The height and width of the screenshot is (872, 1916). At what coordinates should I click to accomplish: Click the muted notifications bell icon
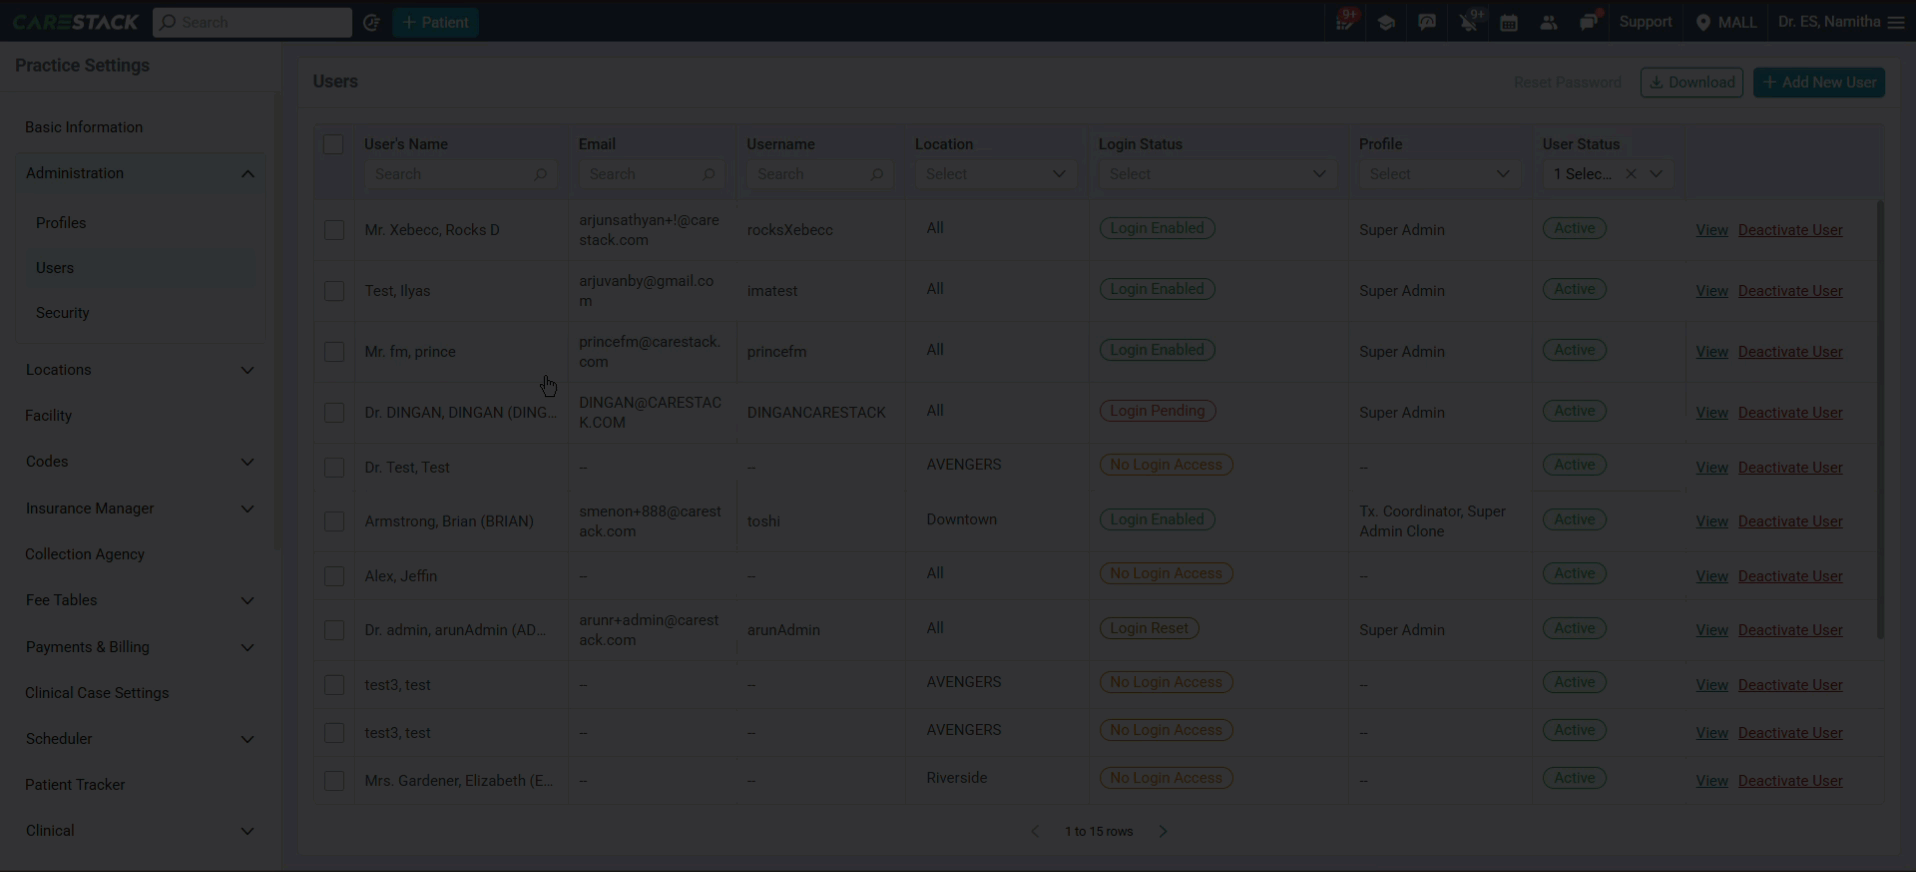(x=1468, y=22)
